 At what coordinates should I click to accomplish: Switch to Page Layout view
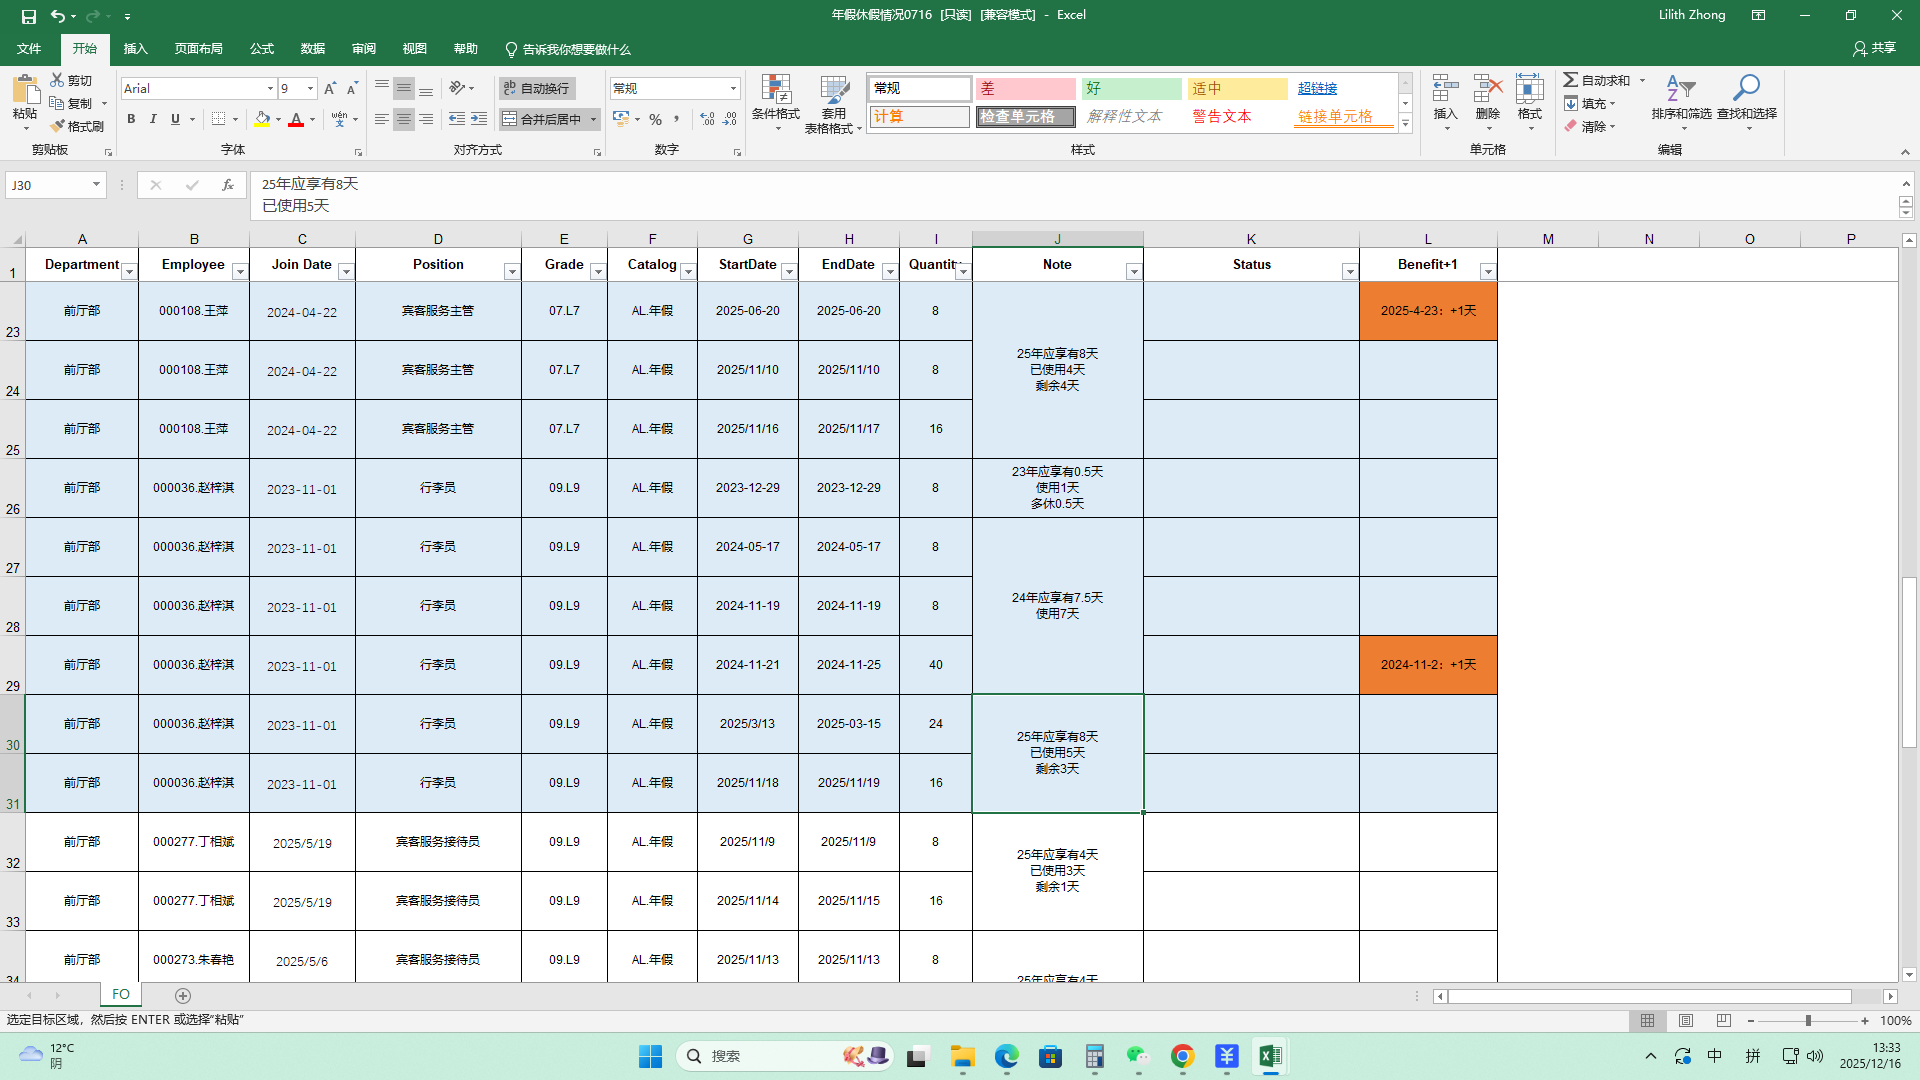[1686, 1021]
